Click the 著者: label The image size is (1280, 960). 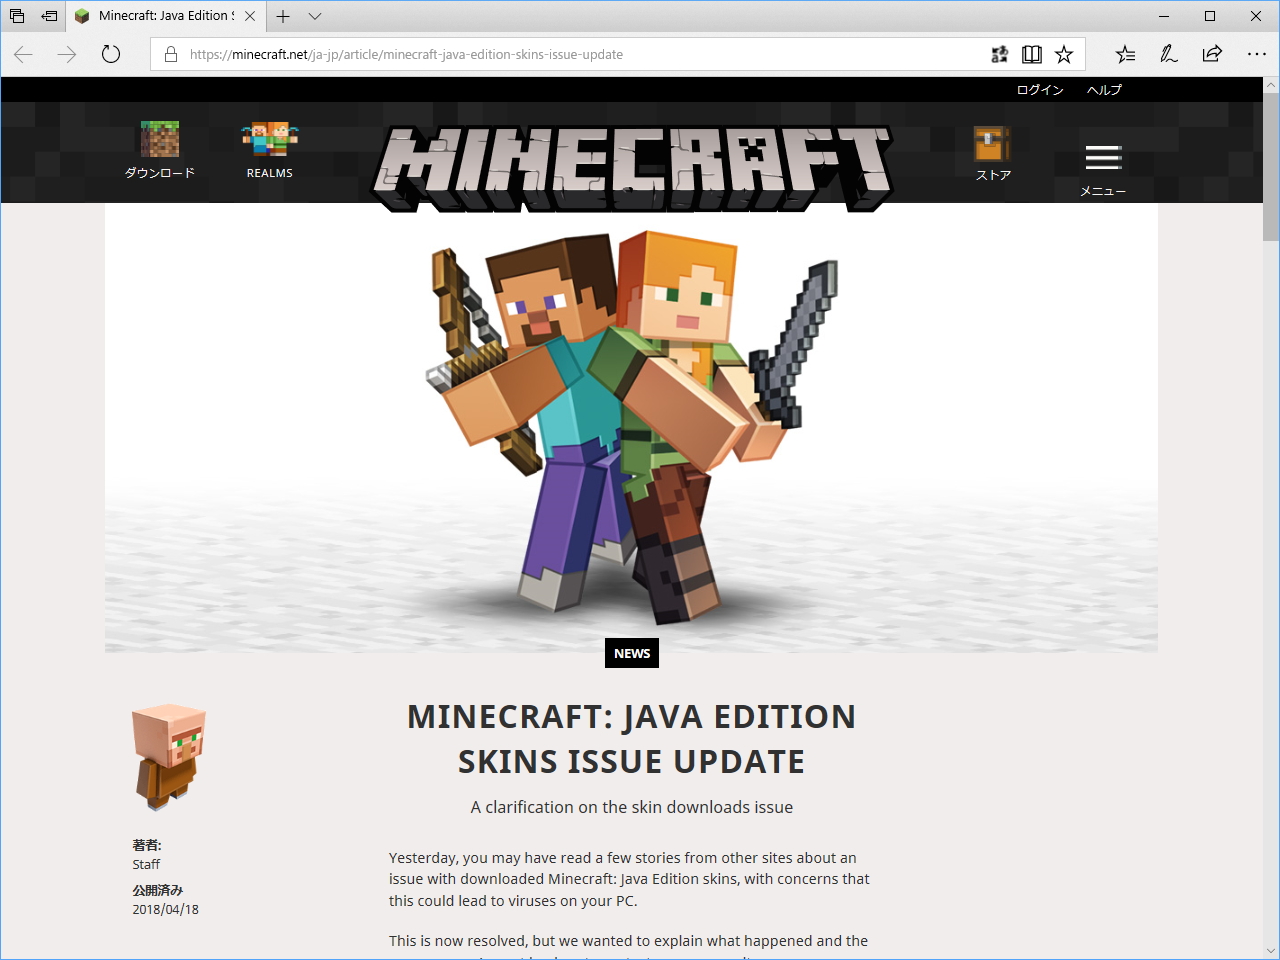point(147,845)
